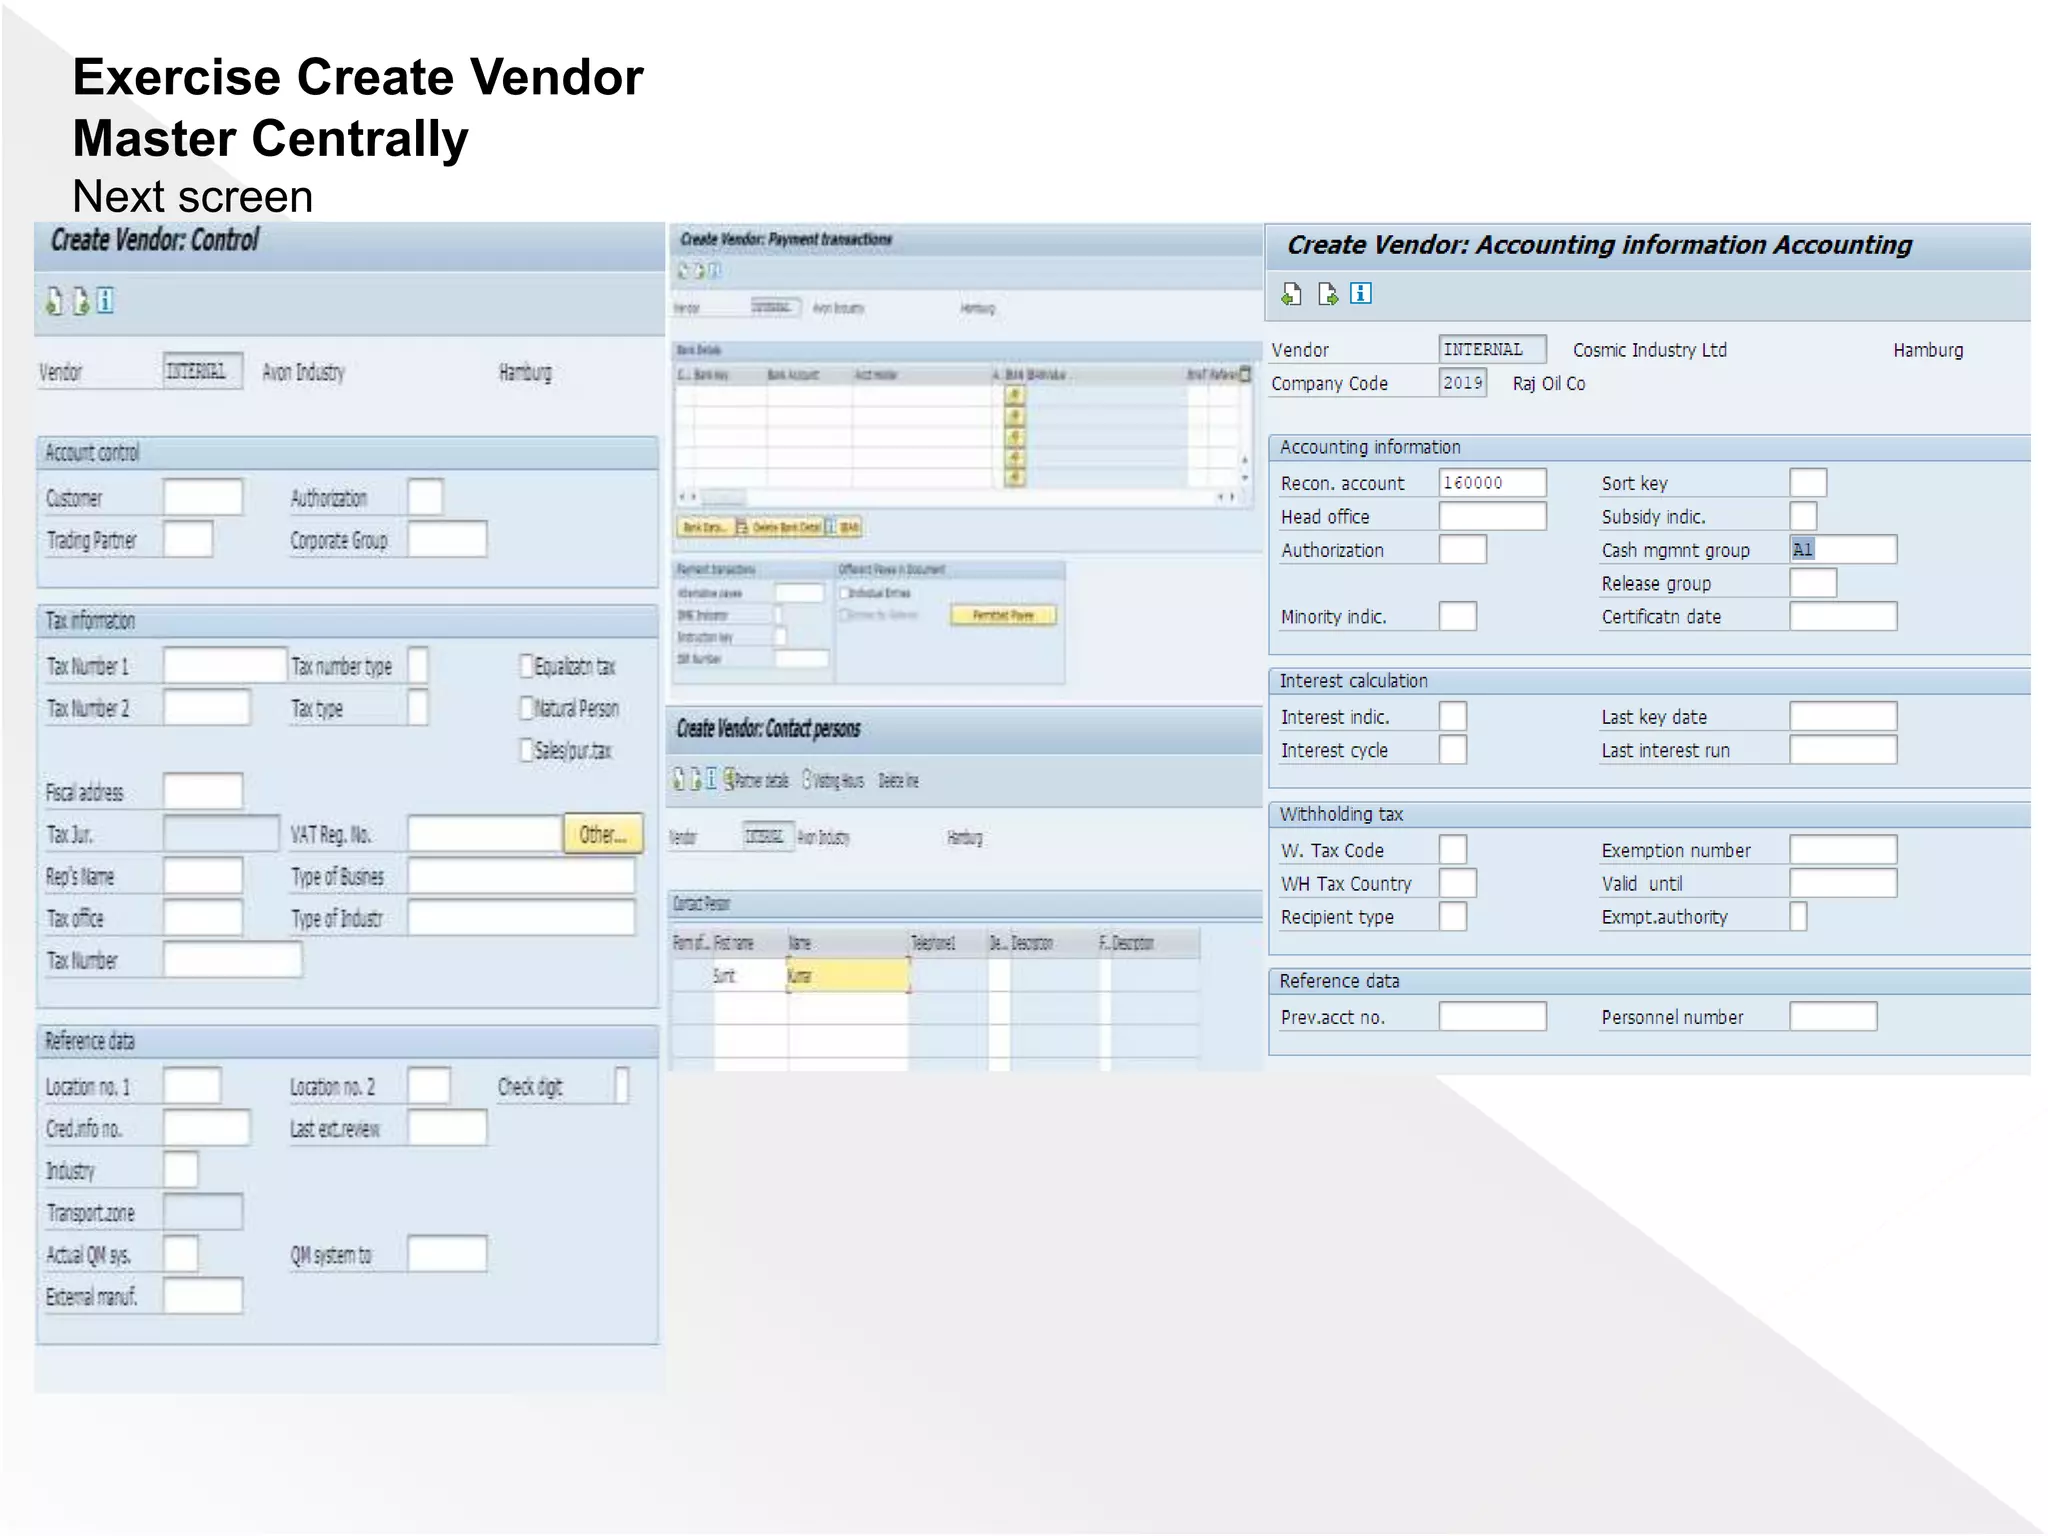This screenshot has width=2048, height=1536.
Task: Click next screen icon in Contact persons panel
Action: pyautogui.click(x=696, y=779)
